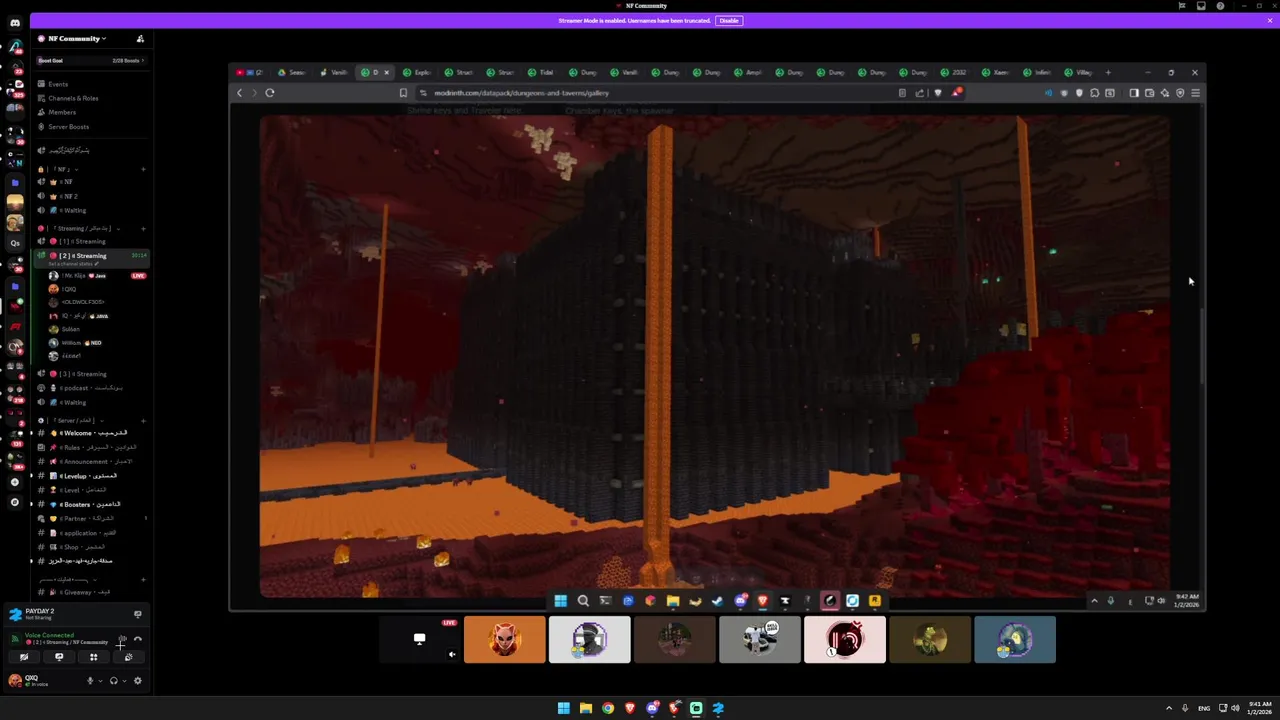Mute the live stream tile speaker icon
Viewport: 1280px width, 720px height.
(x=452, y=655)
